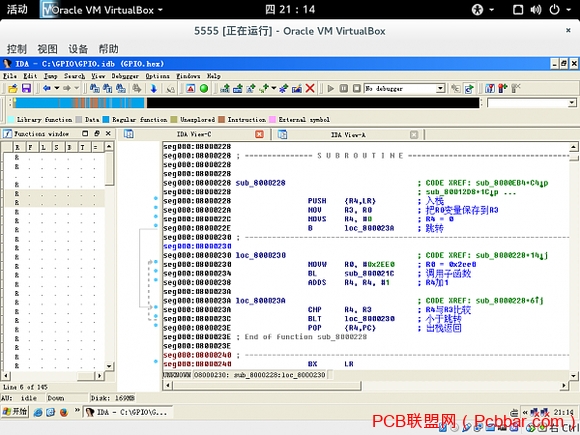
Task: Toggle breakpoint dot beside MOV R3, R0 line
Action: click(156, 208)
